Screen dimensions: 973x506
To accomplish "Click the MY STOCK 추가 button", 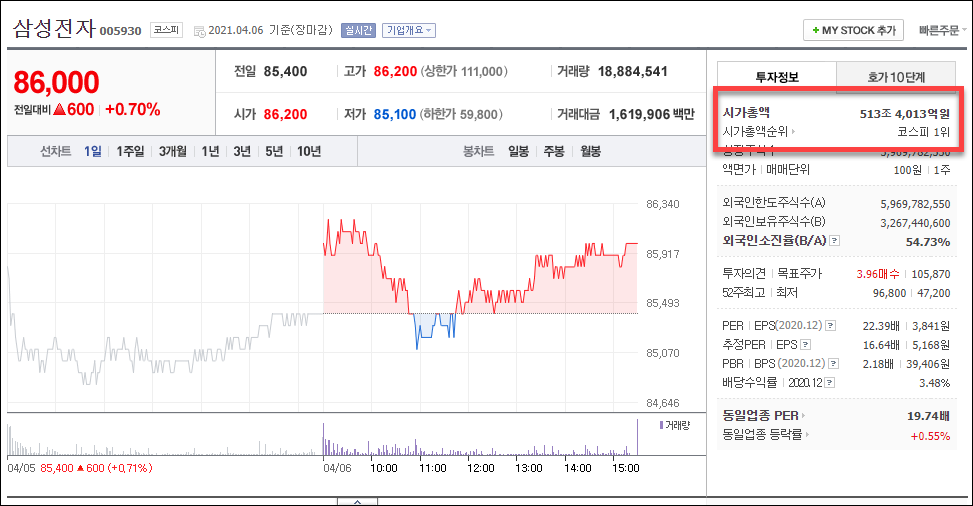I will point(853,30).
